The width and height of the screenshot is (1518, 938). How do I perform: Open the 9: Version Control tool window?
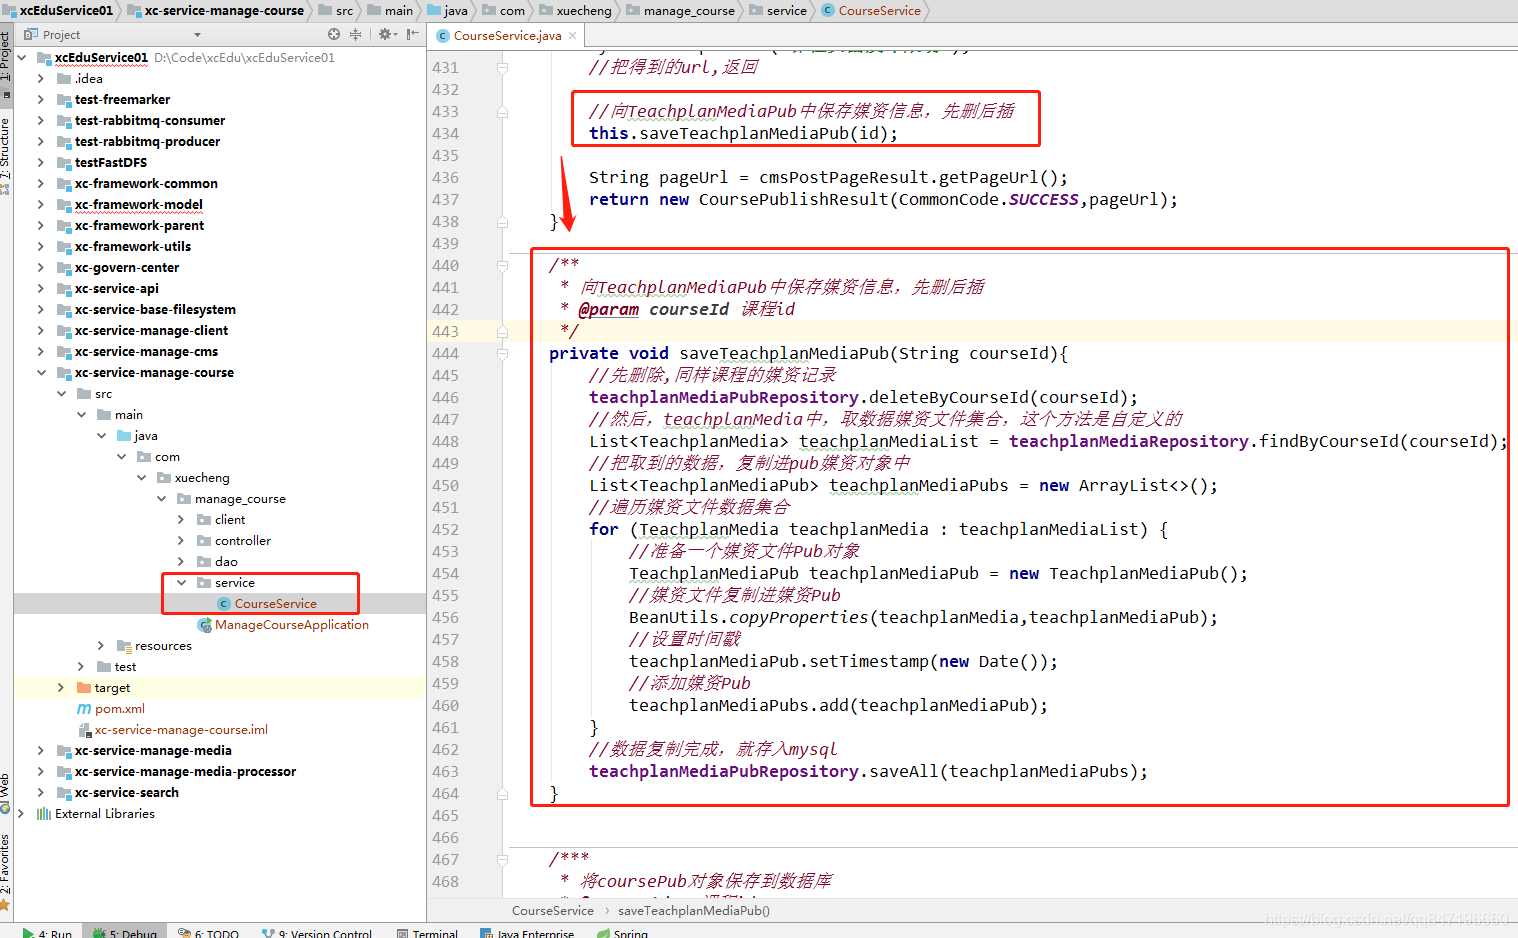click(x=317, y=931)
